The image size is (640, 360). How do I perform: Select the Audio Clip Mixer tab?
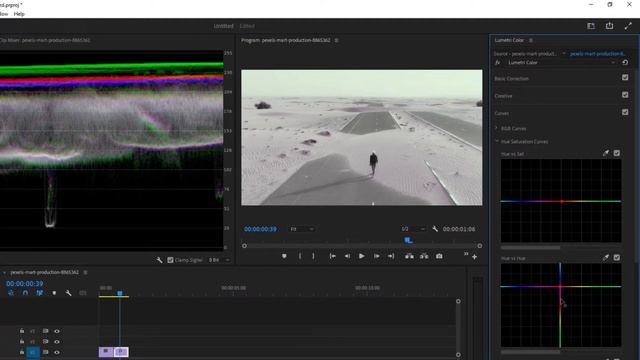coord(45,40)
